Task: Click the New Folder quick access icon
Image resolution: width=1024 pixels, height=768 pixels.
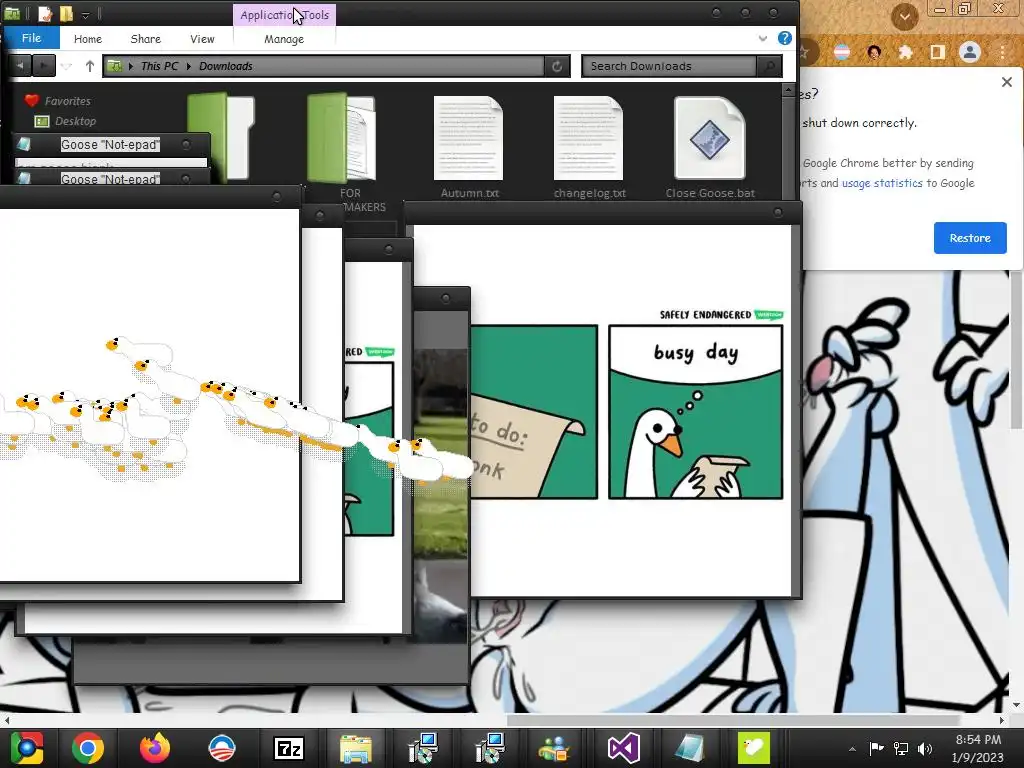Action: (66, 13)
